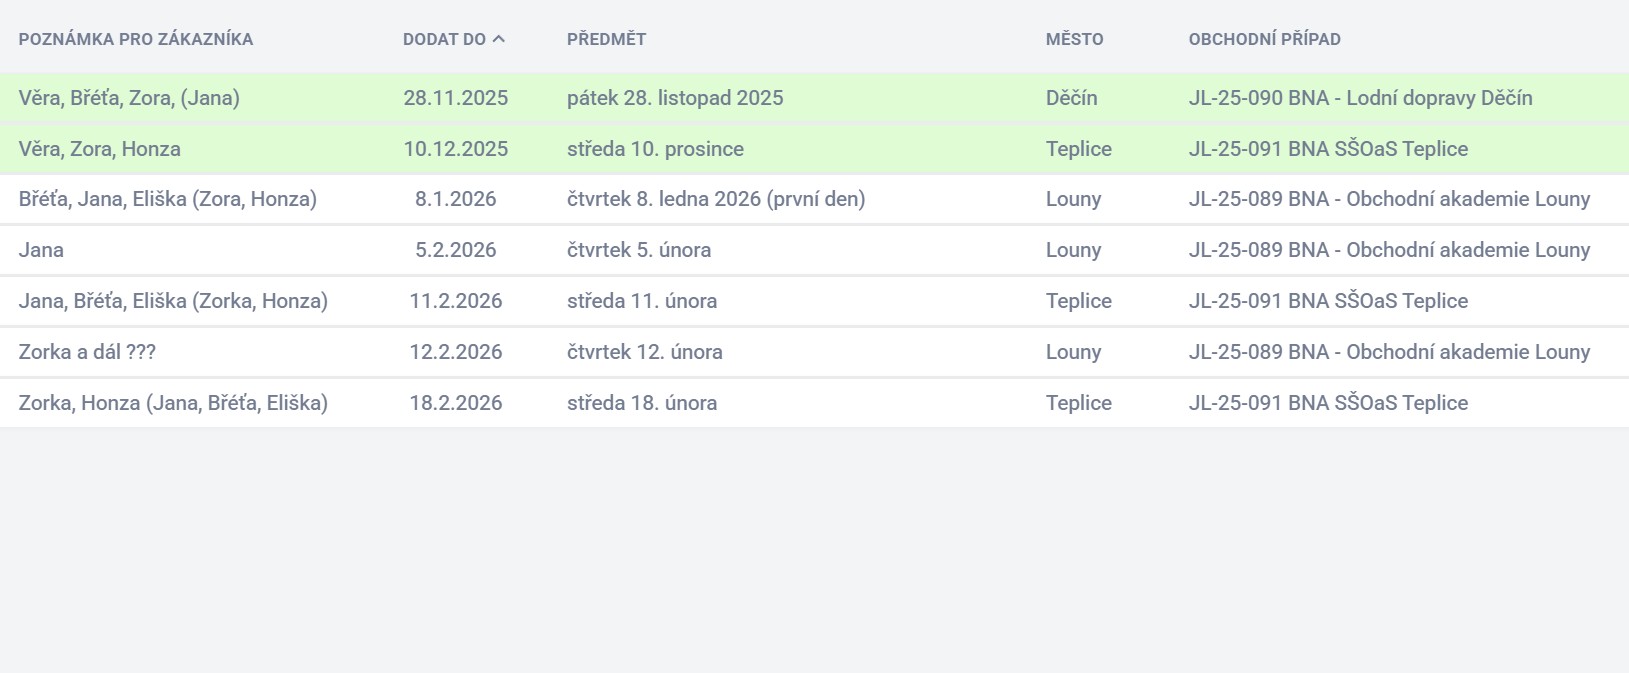
Task: Click Děčín in the Město column
Action: (x=1071, y=98)
